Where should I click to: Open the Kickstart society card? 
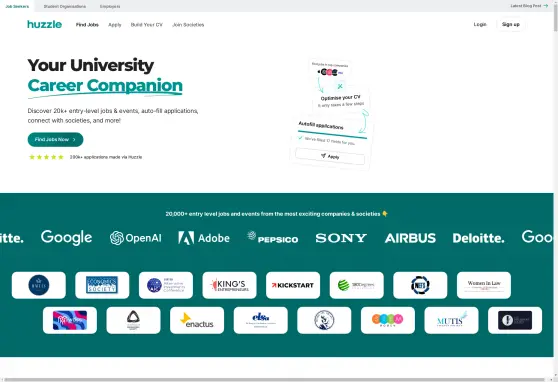point(293,285)
